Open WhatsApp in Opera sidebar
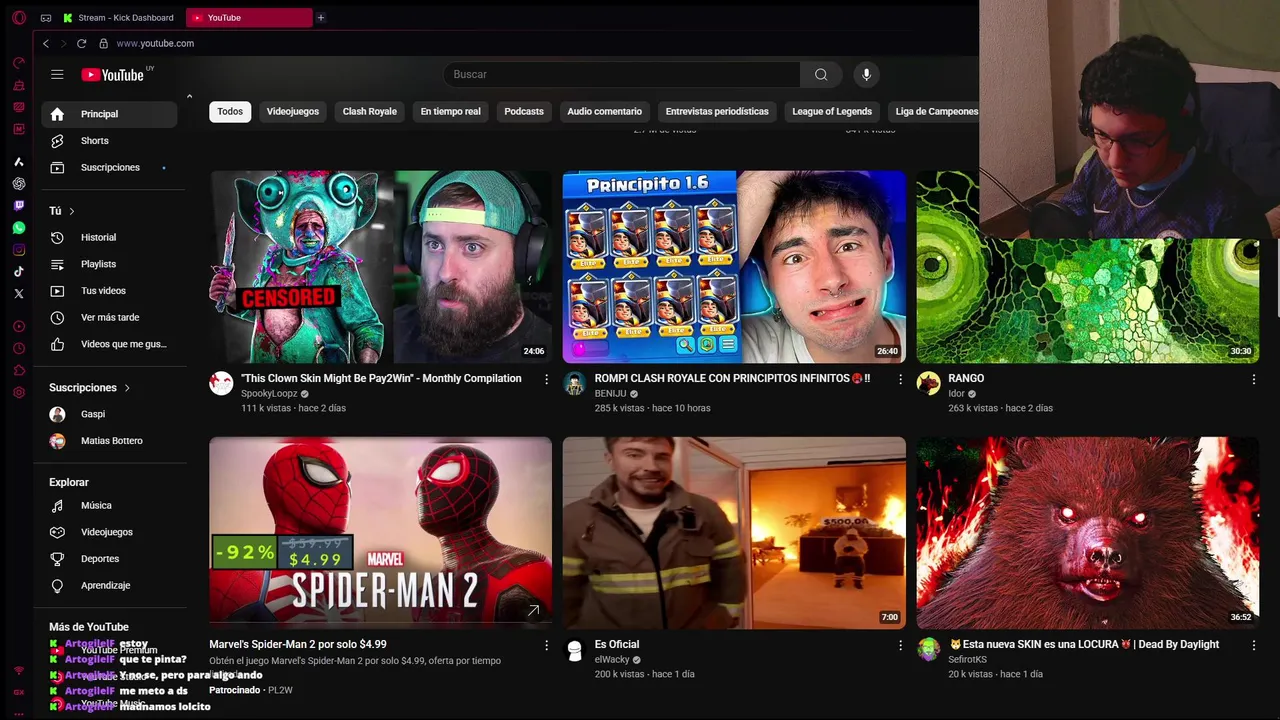The image size is (1280, 720). 19,227
